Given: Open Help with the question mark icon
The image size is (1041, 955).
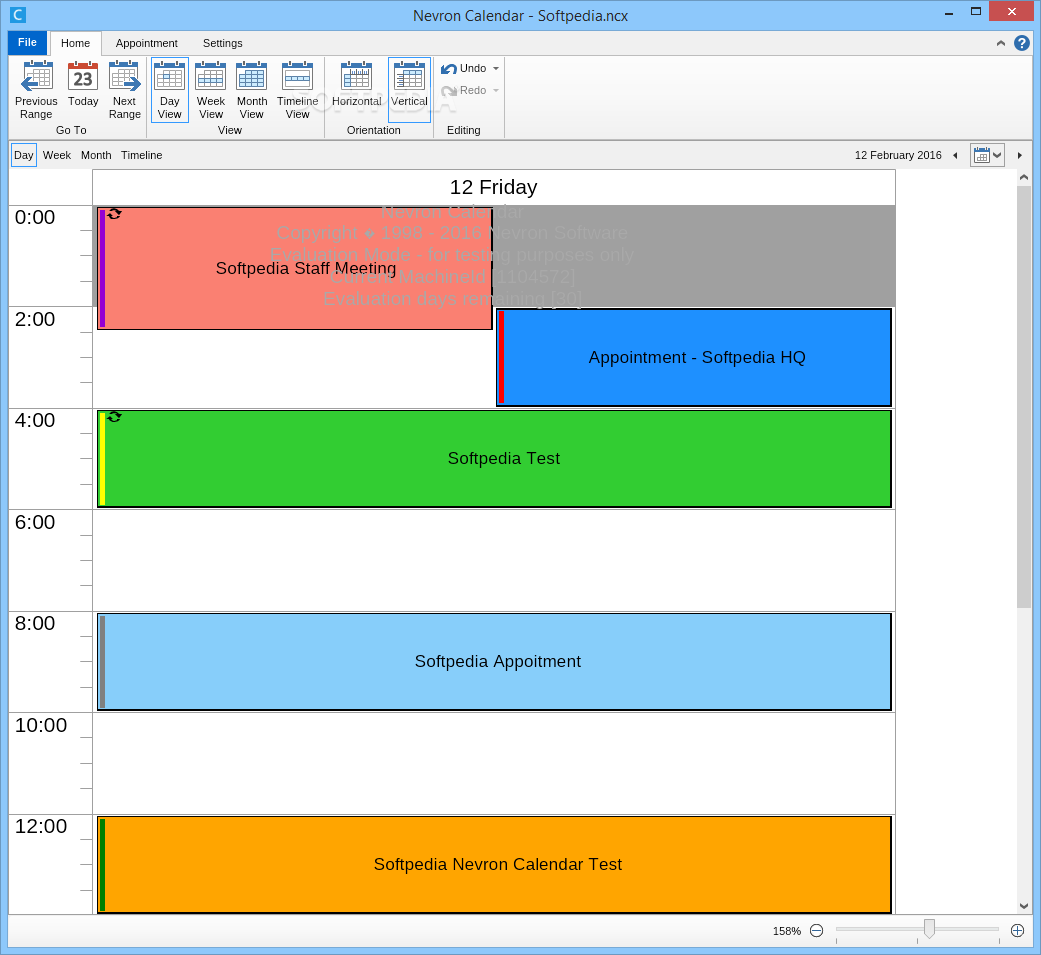Looking at the screenshot, I should coord(1022,43).
